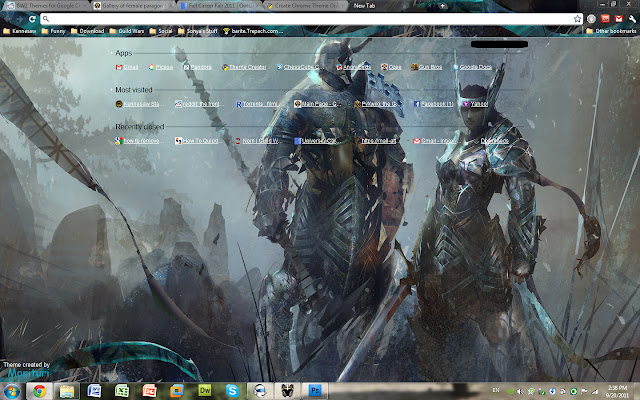640x400 pixels.
Task: Switch to the Fall Career Fair 2011 tab
Action: tap(218, 6)
